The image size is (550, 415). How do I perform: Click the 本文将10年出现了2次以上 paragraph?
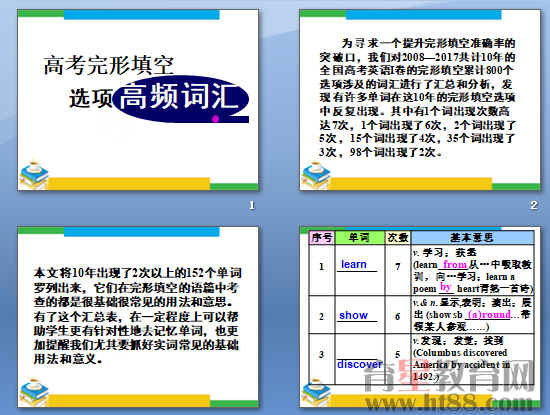[x=137, y=315]
